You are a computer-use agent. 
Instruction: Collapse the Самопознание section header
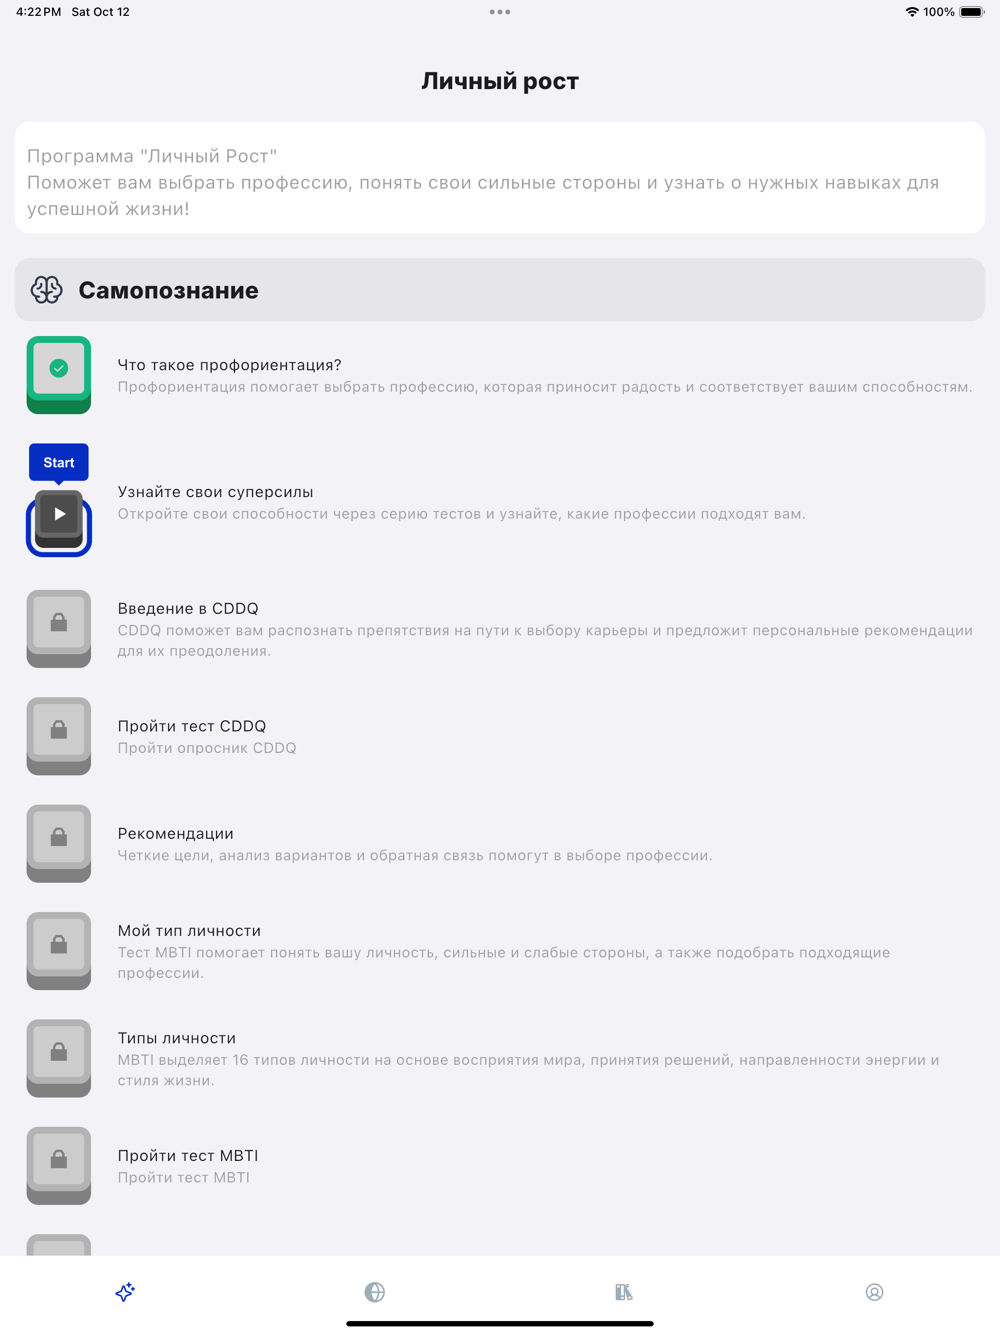click(x=500, y=290)
